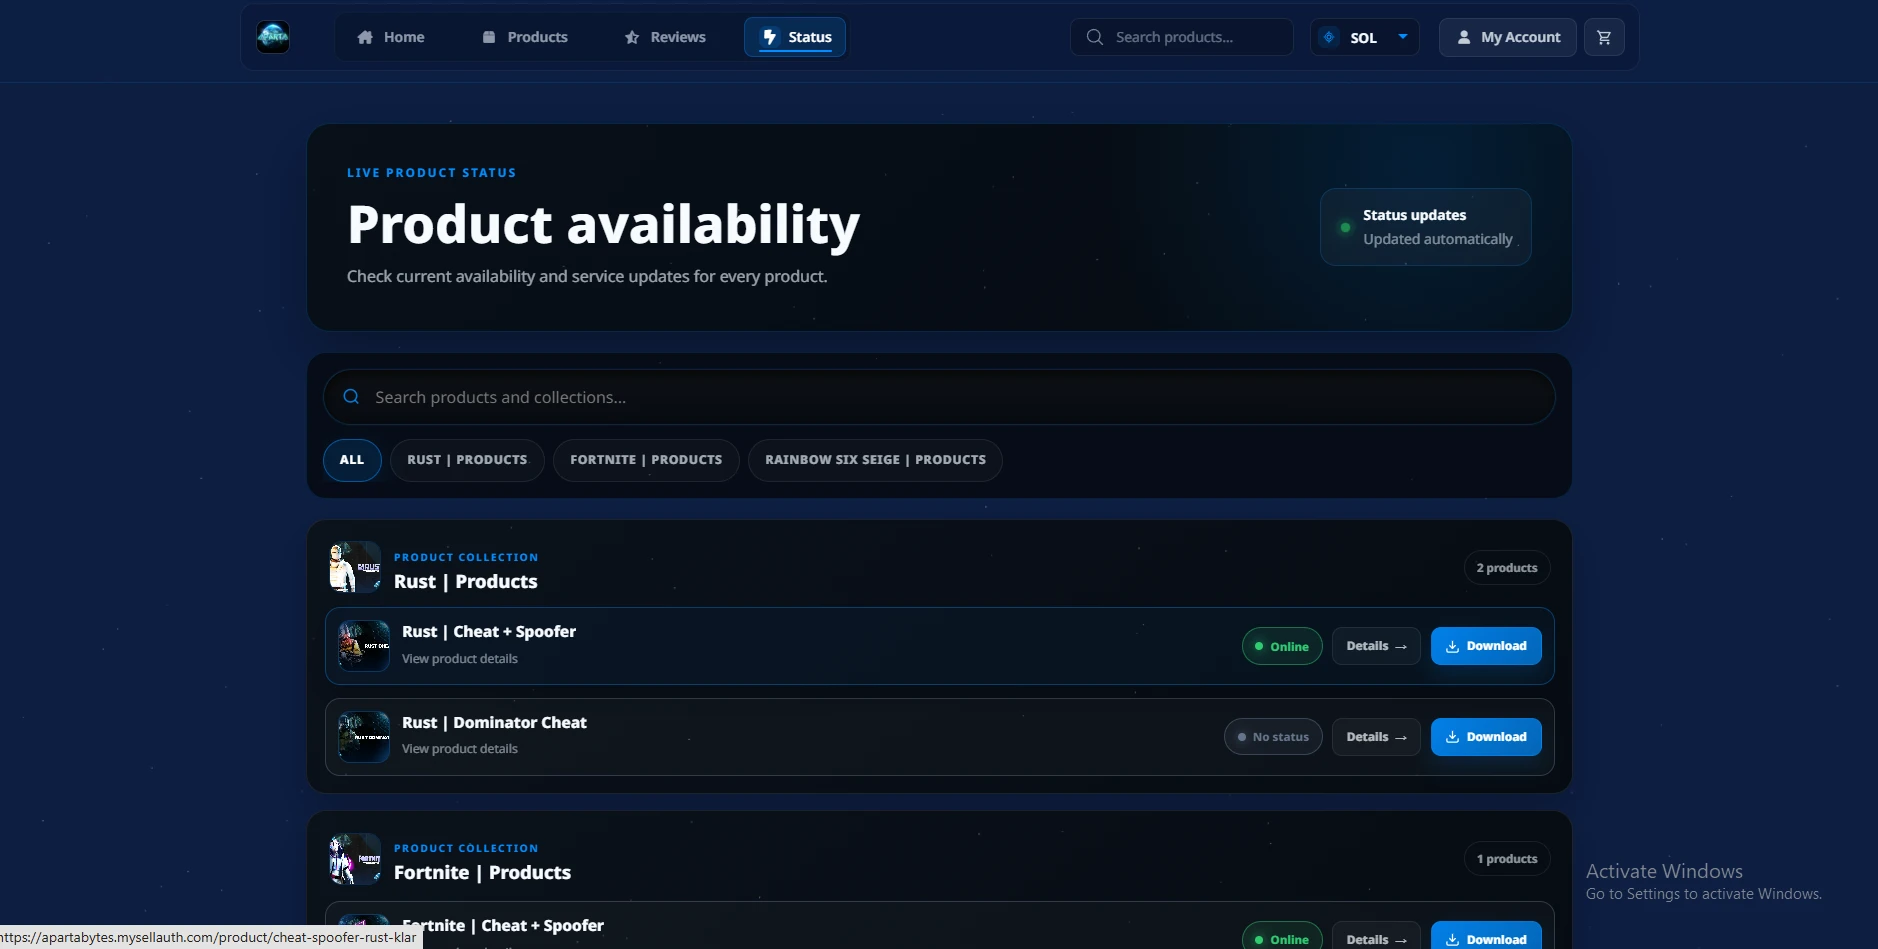Download Rust Dominator Cheat
This screenshot has height=949, width=1878.
pyautogui.click(x=1486, y=737)
